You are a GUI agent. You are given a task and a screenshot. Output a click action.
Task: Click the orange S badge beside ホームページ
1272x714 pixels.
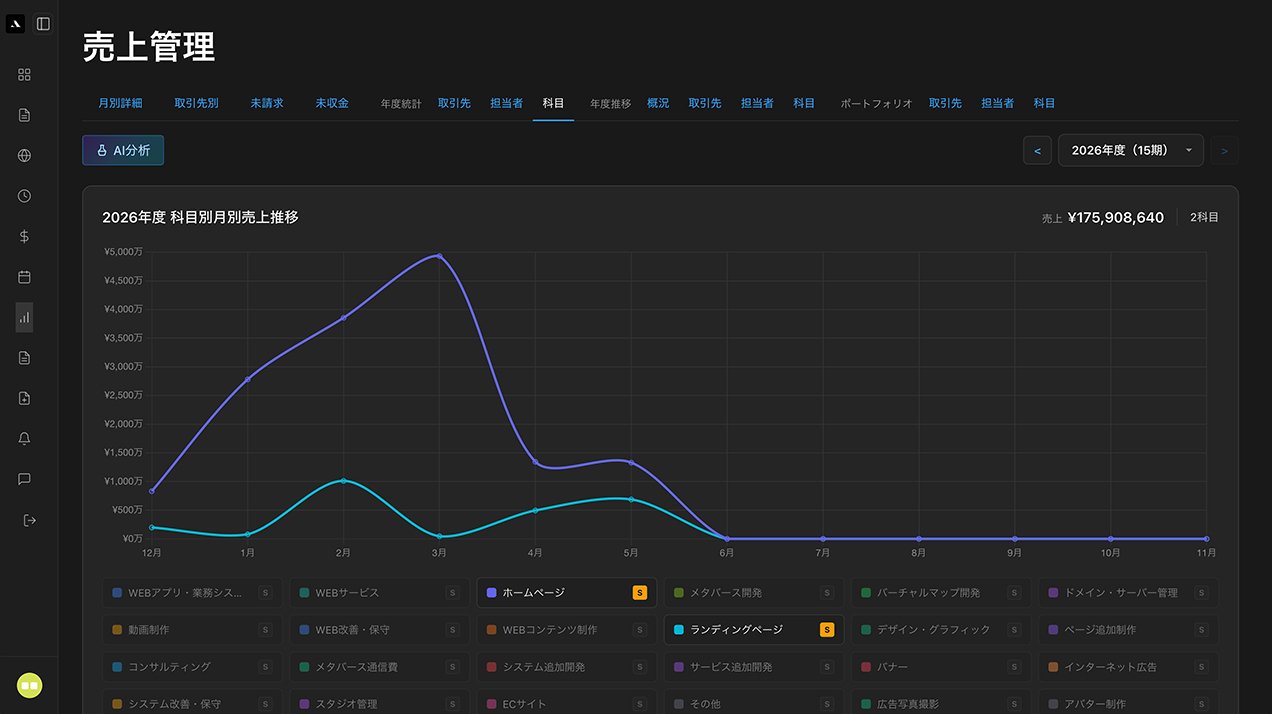point(640,593)
